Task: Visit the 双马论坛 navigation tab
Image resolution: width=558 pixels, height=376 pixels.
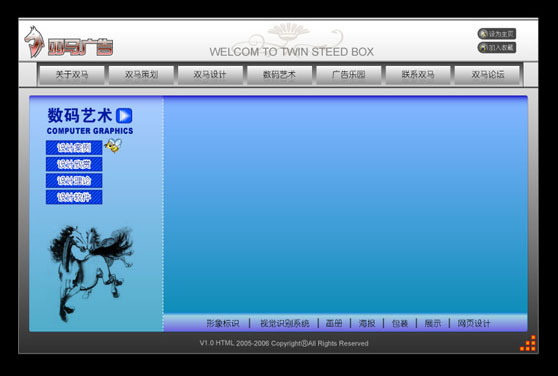Action: (488, 75)
